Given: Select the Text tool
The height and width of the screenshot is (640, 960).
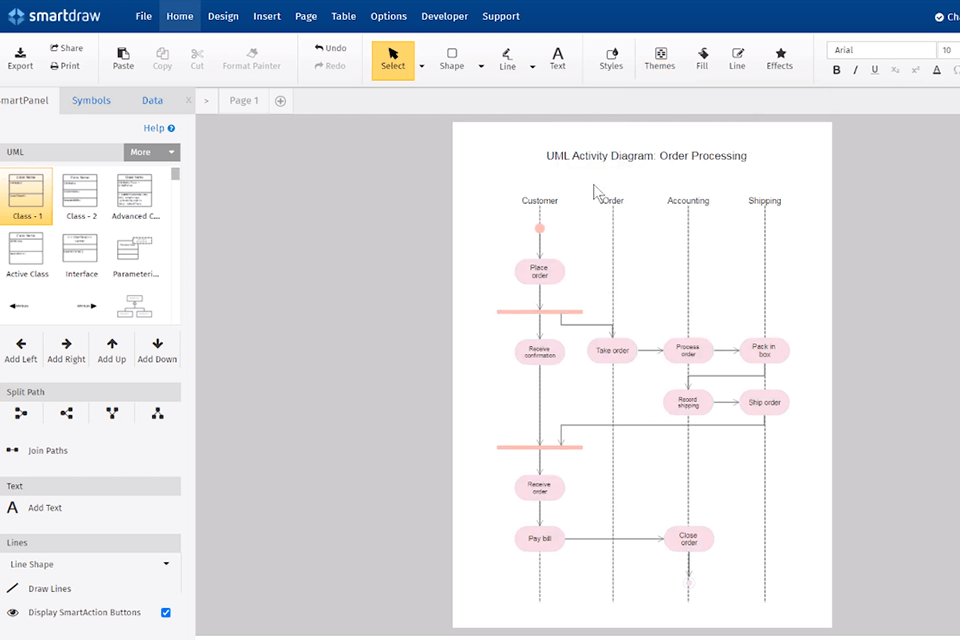Looking at the screenshot, I should 557,58.
